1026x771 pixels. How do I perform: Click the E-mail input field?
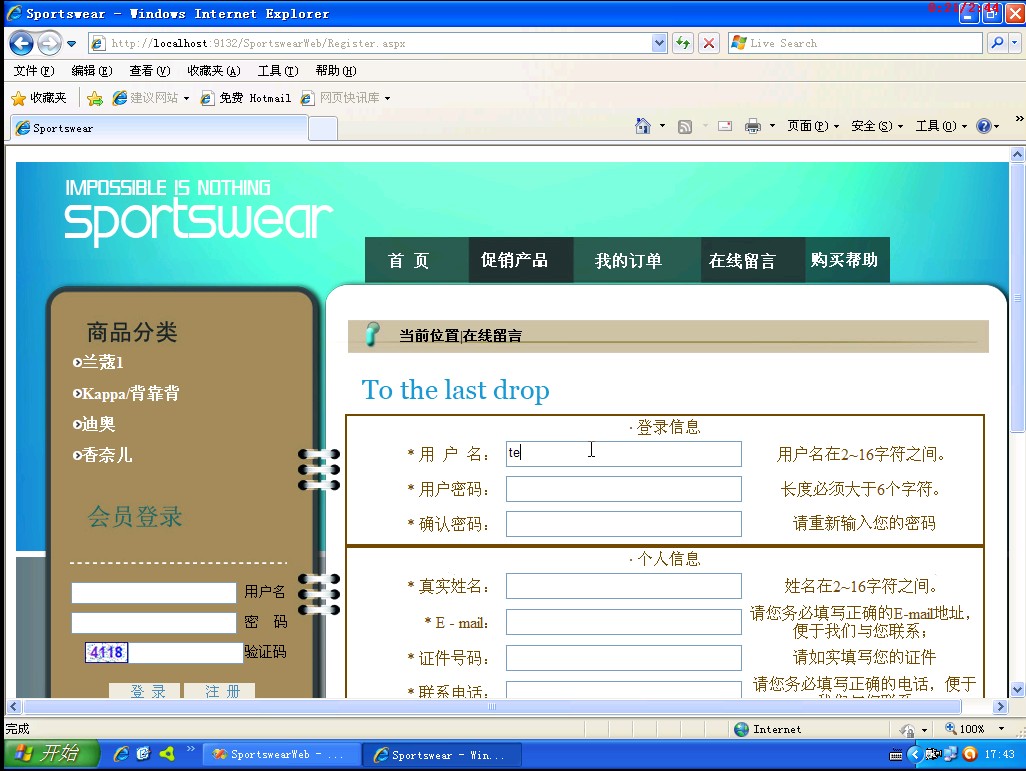pos(624,622)
